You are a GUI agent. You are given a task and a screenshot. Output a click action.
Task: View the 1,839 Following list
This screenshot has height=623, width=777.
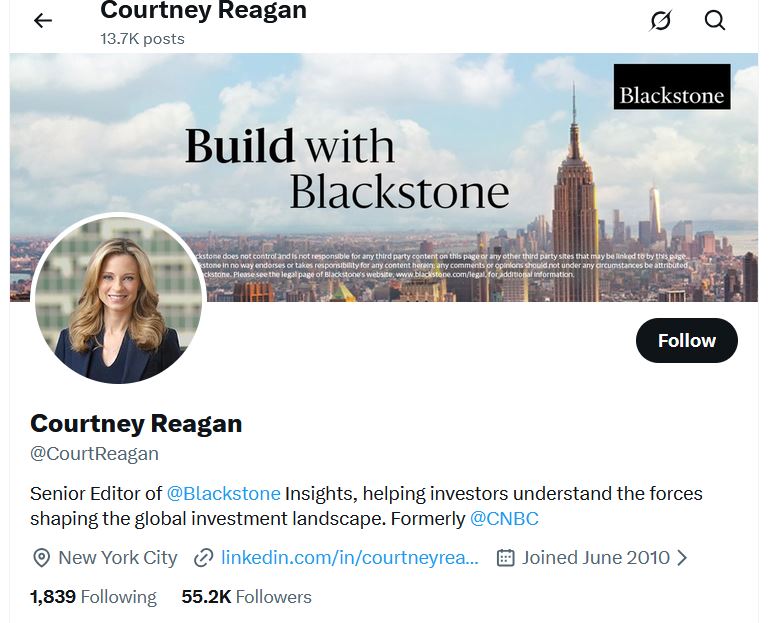click(x=93, y=597)
